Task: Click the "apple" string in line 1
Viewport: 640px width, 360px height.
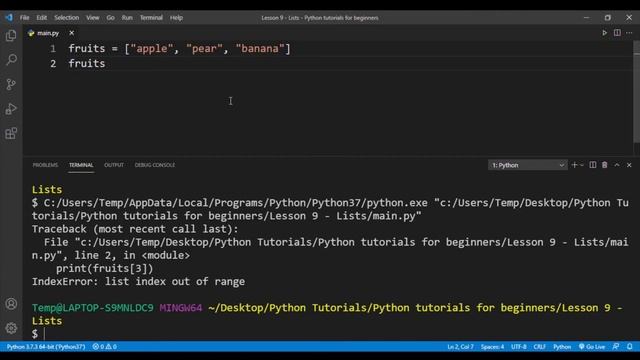Action: click(152, 49)
